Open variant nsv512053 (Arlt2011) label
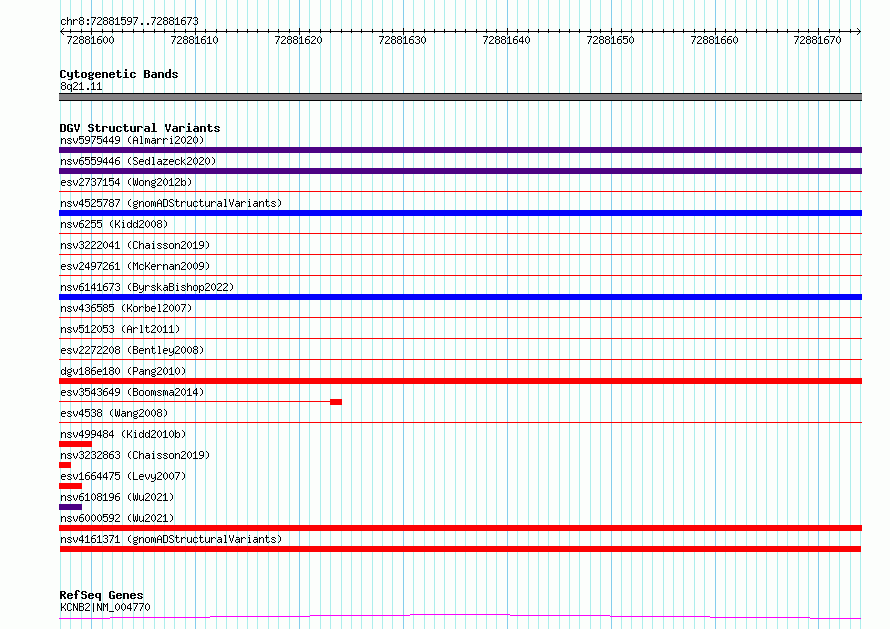Image resolution: width=890 pixels, height=629 pixels. click(x=120, y=329)
